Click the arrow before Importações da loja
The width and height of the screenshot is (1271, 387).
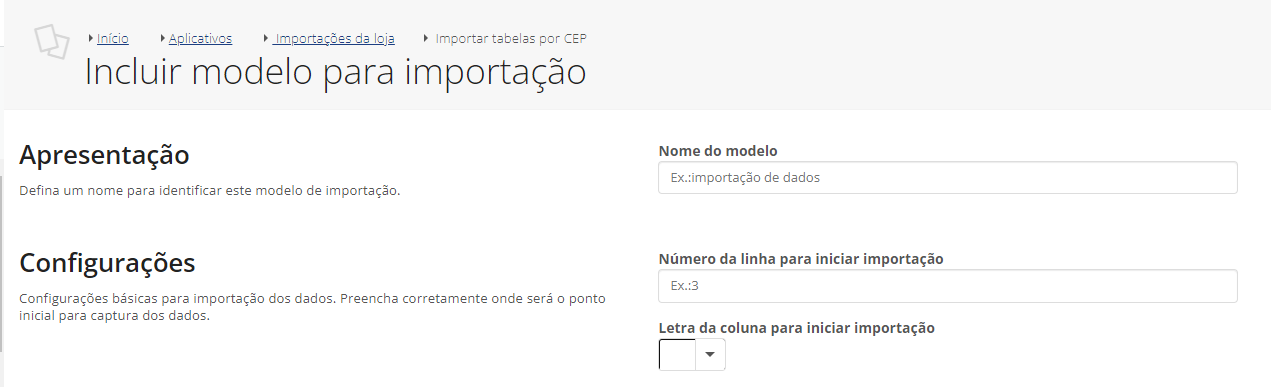[x=267, y=38]
